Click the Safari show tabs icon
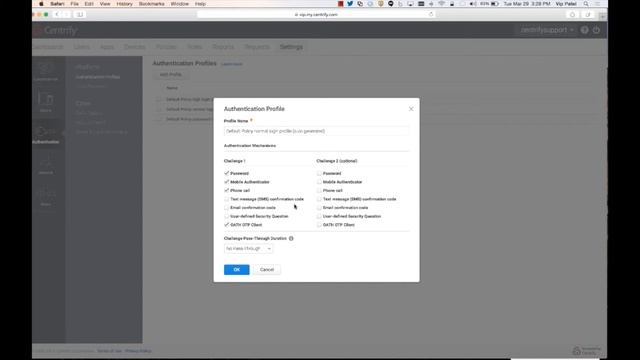Viewport: 640px width, 360px height. (588, 15)
